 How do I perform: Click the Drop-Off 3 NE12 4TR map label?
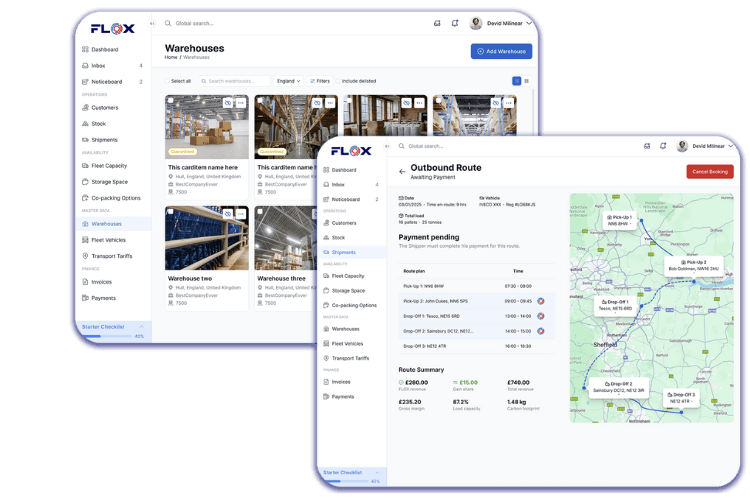tap(681, 398)
